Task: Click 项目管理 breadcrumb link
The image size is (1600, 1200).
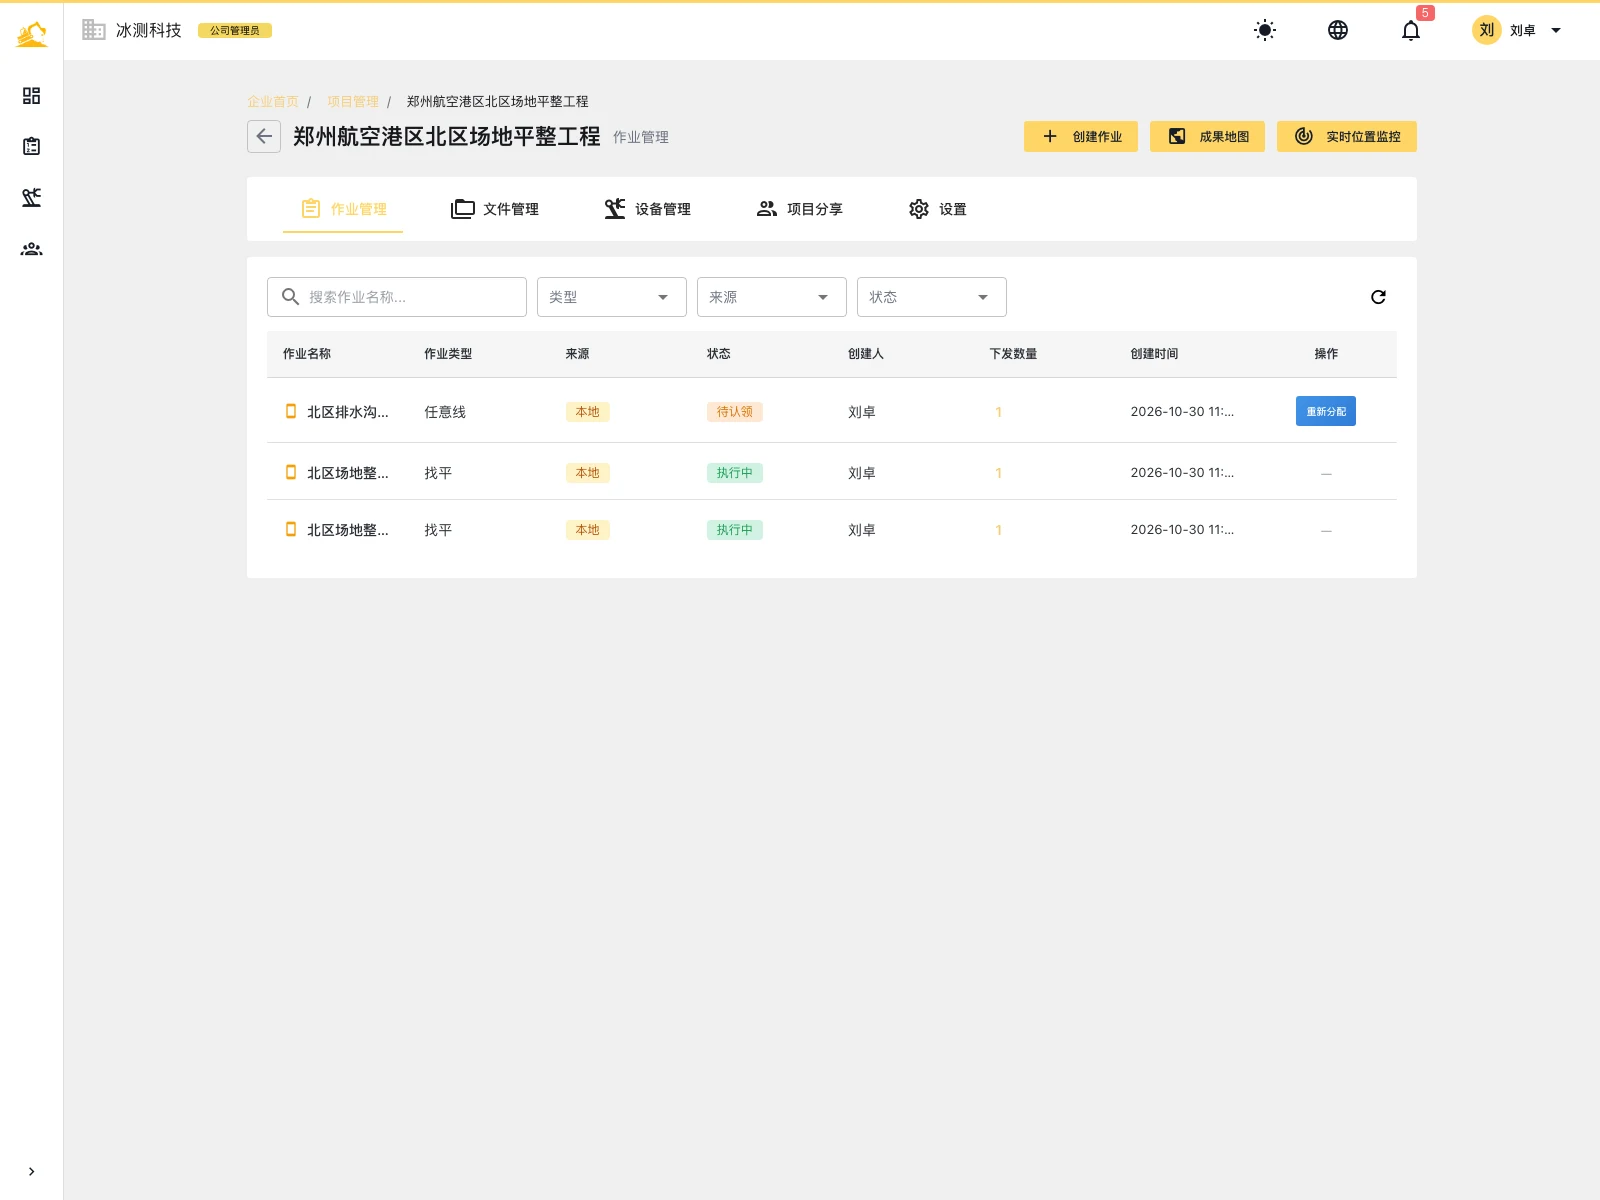Action: [353, 101]
